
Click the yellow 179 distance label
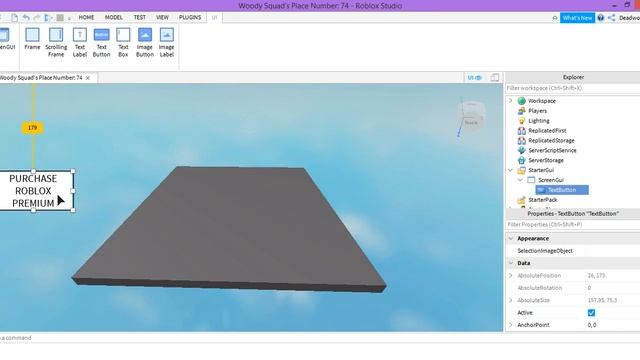point(32,128)
